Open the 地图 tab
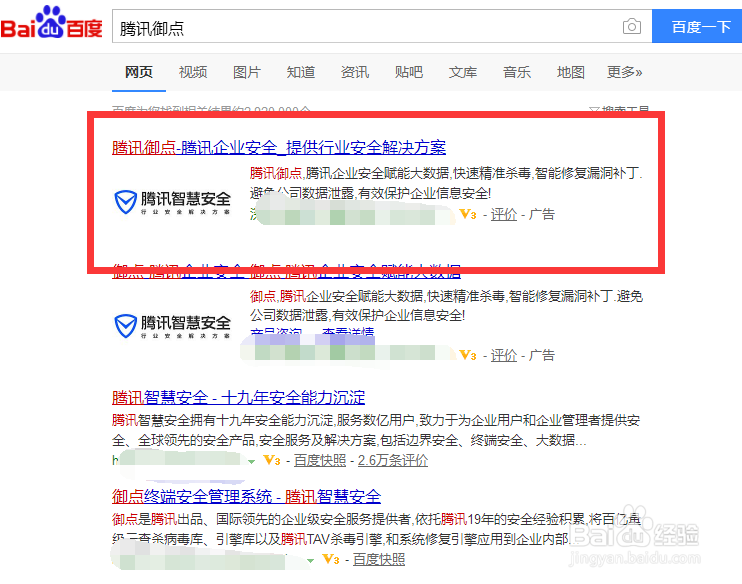 571,72
